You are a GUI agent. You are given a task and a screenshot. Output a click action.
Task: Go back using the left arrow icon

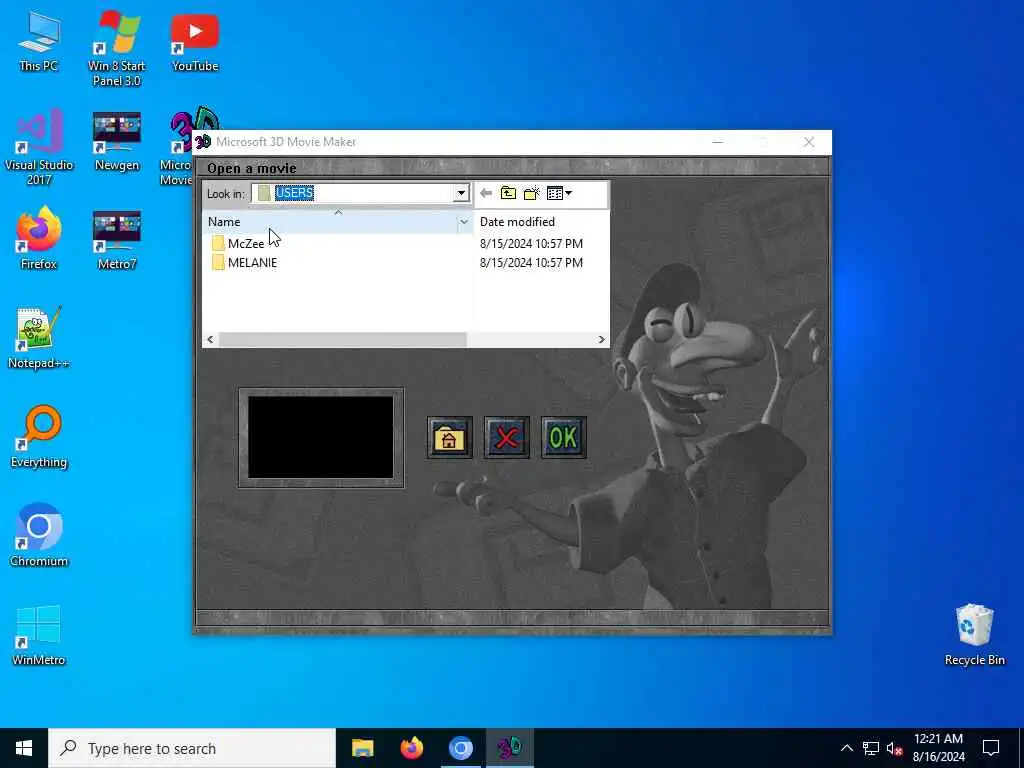(x=485, y=193)
